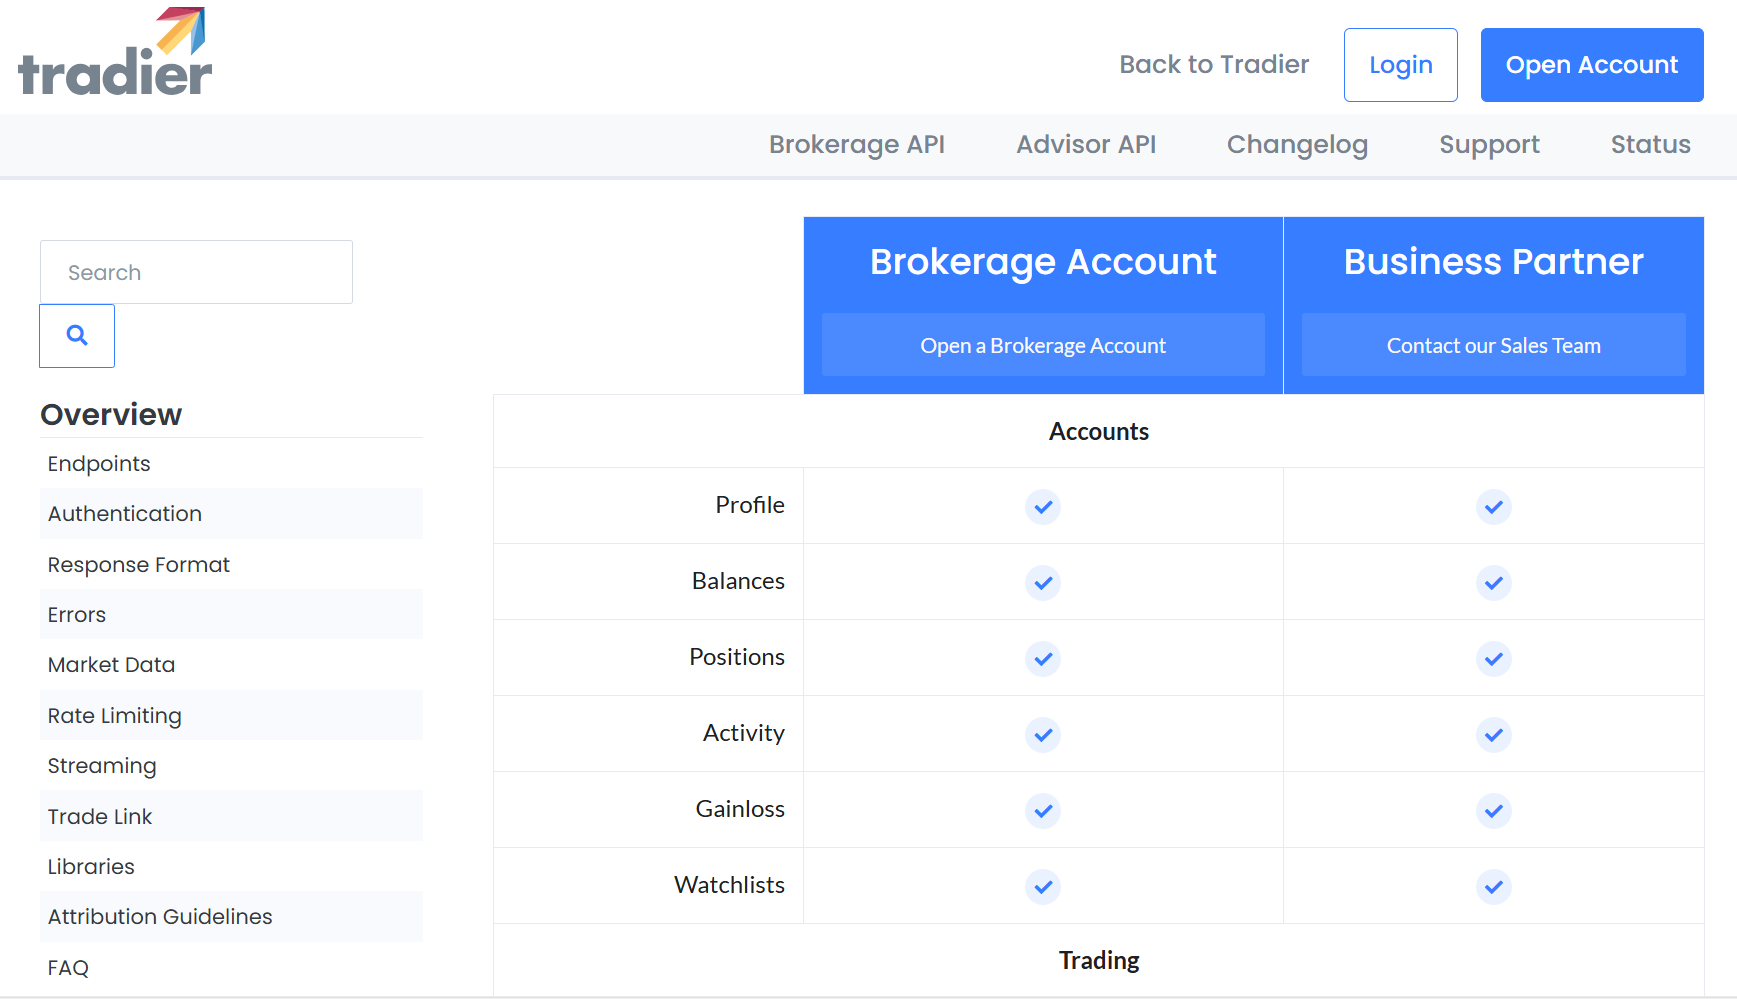
Task: Click Positions checkmark under Business Partner
Action: pos(1494,658)
